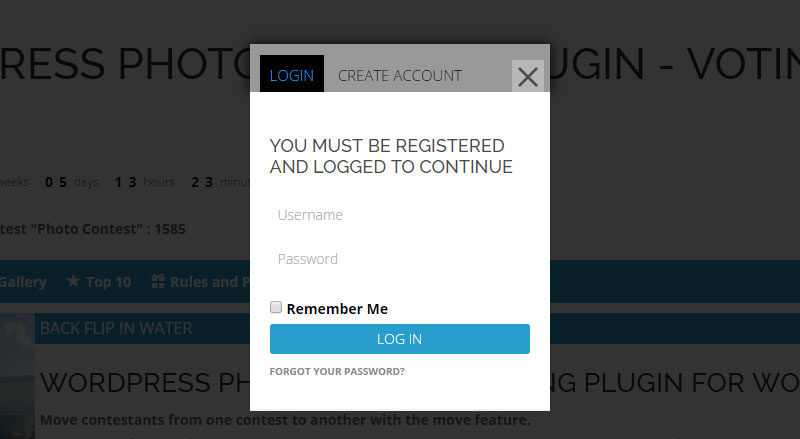This screenshot has width=800, height=439.
Task: Click the Username input field
Action: point(399,215)
